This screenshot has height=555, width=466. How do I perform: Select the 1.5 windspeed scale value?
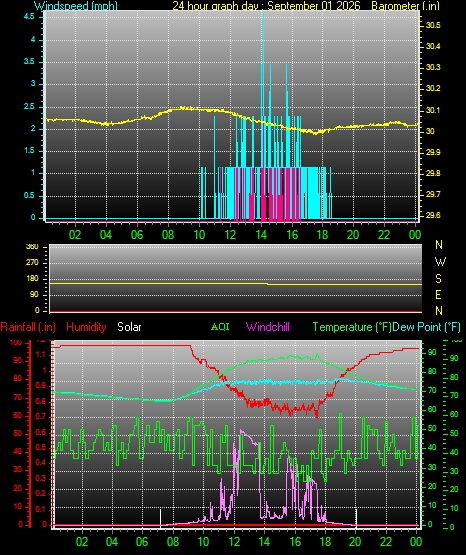click(x=30, y=150)
